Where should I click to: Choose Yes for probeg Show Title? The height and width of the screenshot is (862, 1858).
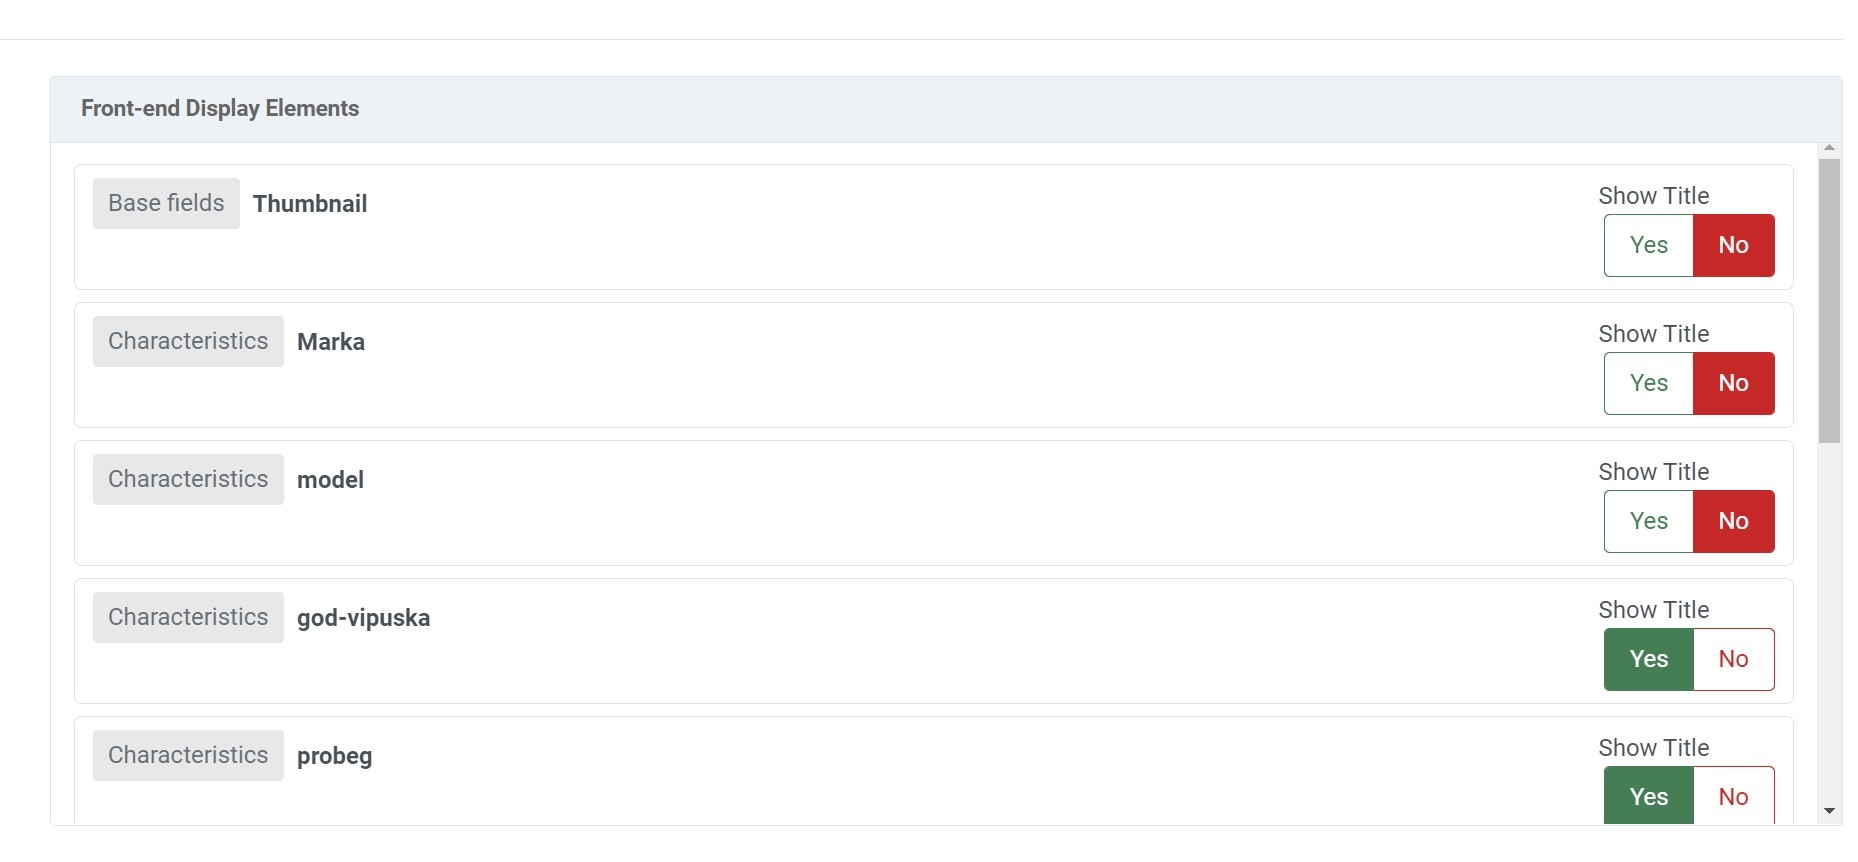pyautogui.click(x=1648, y=796)
